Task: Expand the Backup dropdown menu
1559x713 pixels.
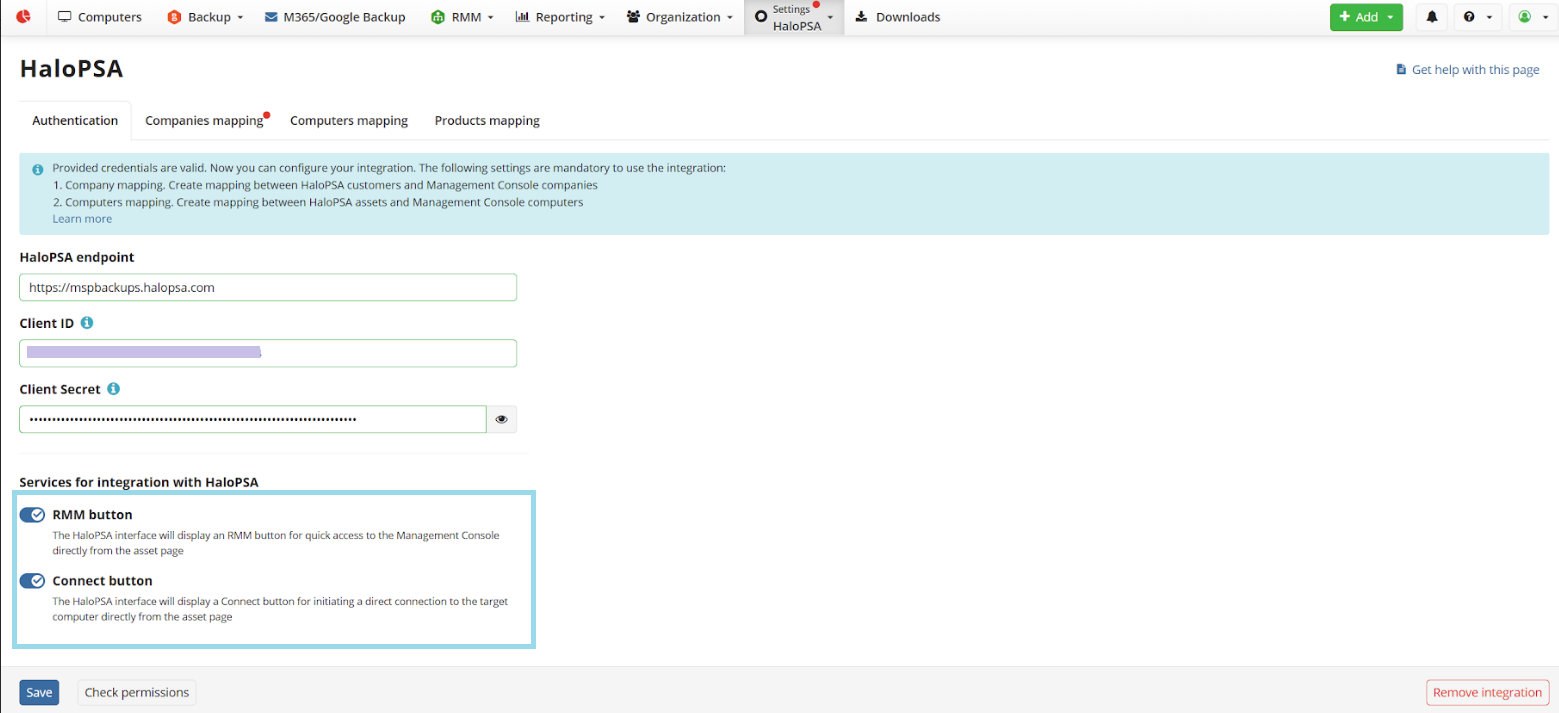Action: [x=205, y=17]
